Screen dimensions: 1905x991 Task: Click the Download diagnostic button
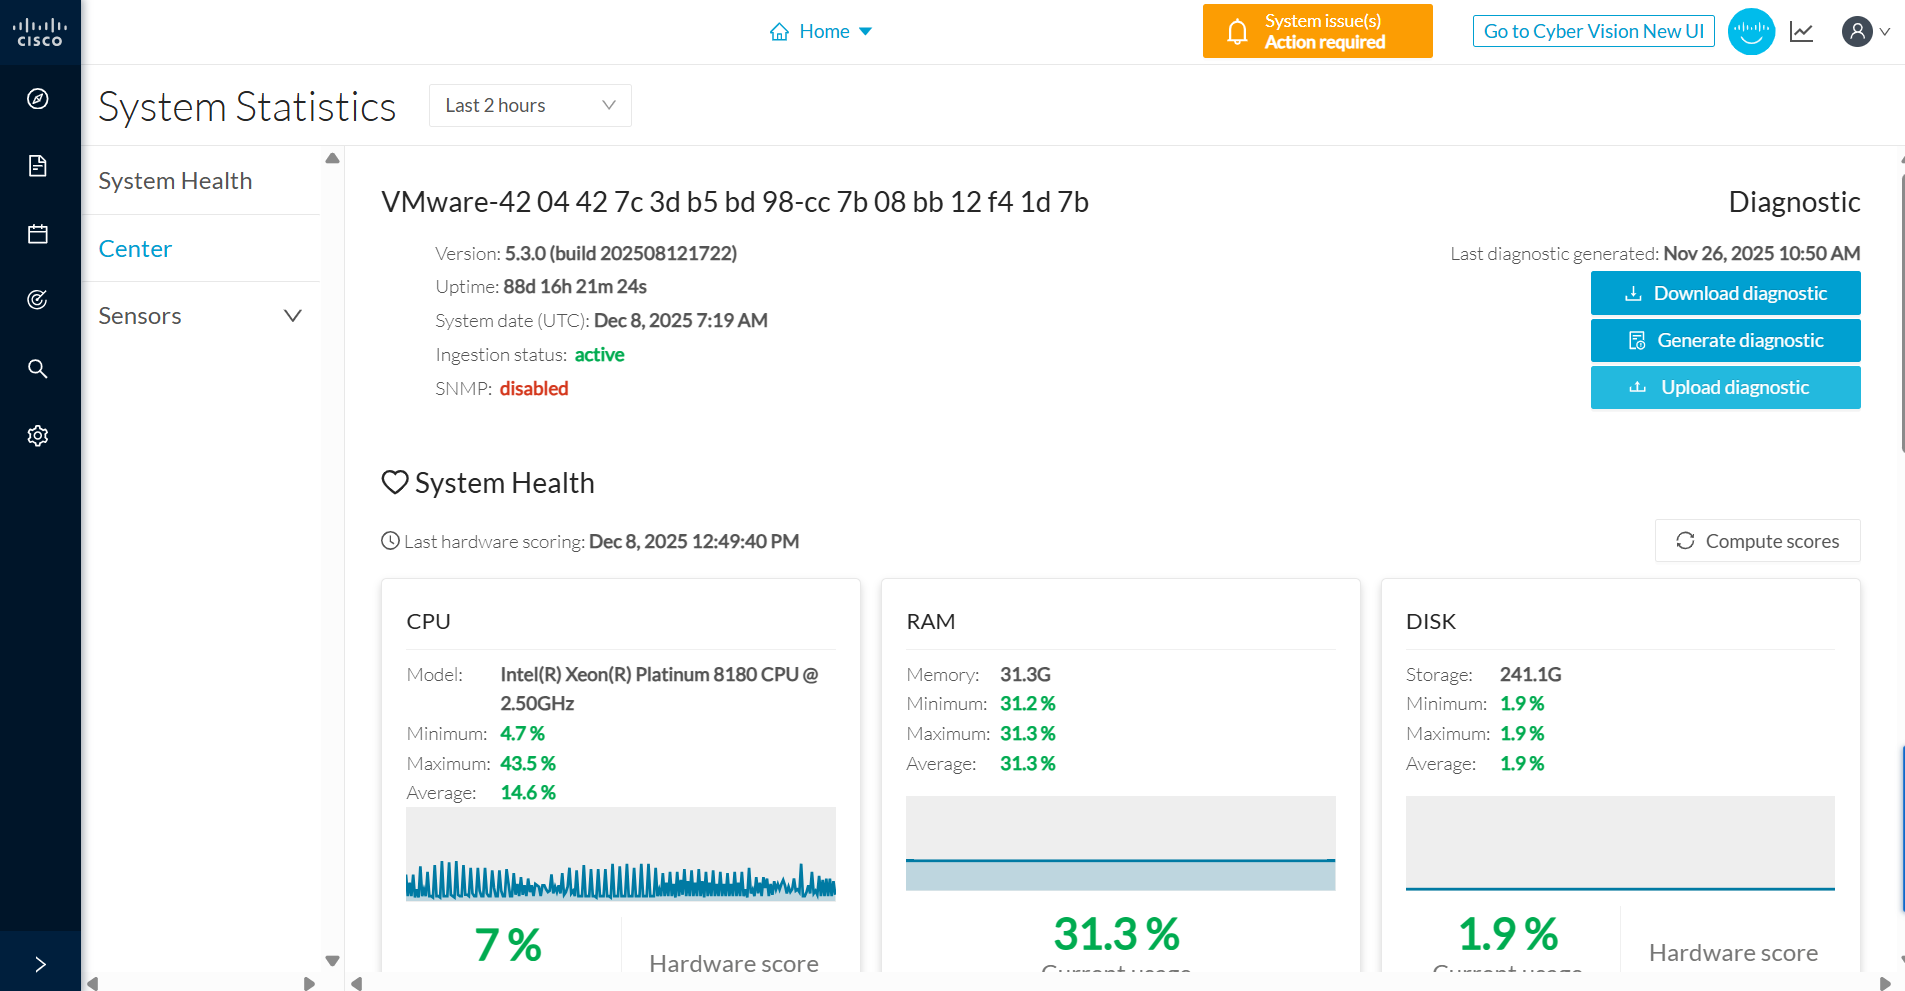(x=1725, y=293)
